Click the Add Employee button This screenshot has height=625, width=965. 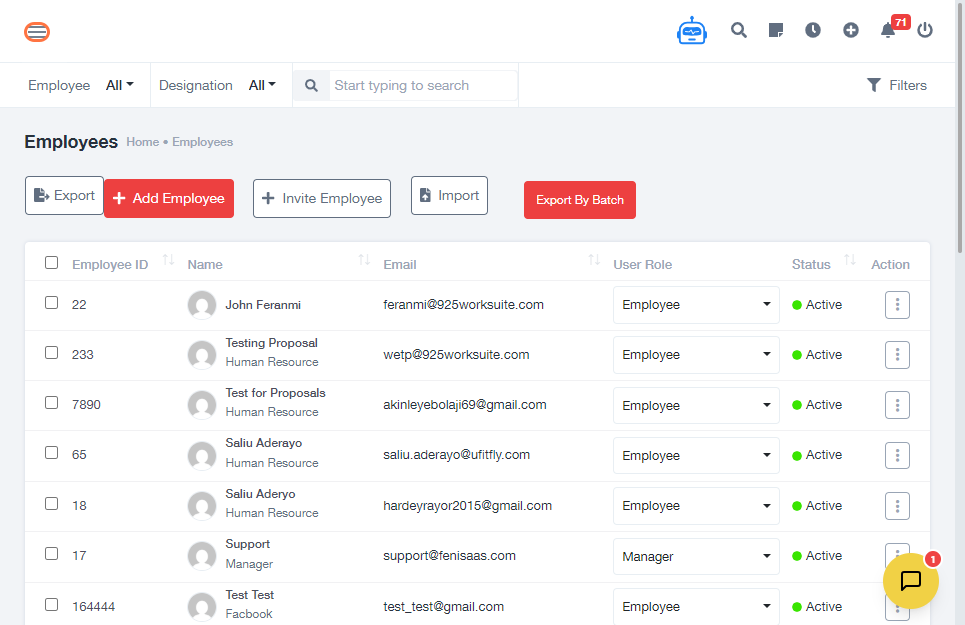tap(169, 198)
